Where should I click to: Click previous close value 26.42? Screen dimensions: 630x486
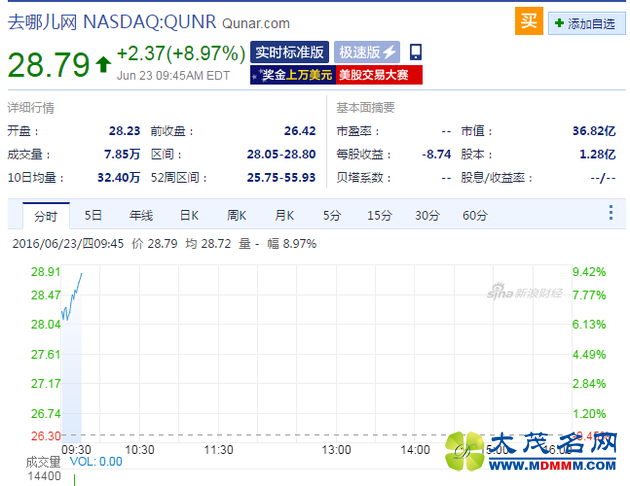tap(300, 131)
